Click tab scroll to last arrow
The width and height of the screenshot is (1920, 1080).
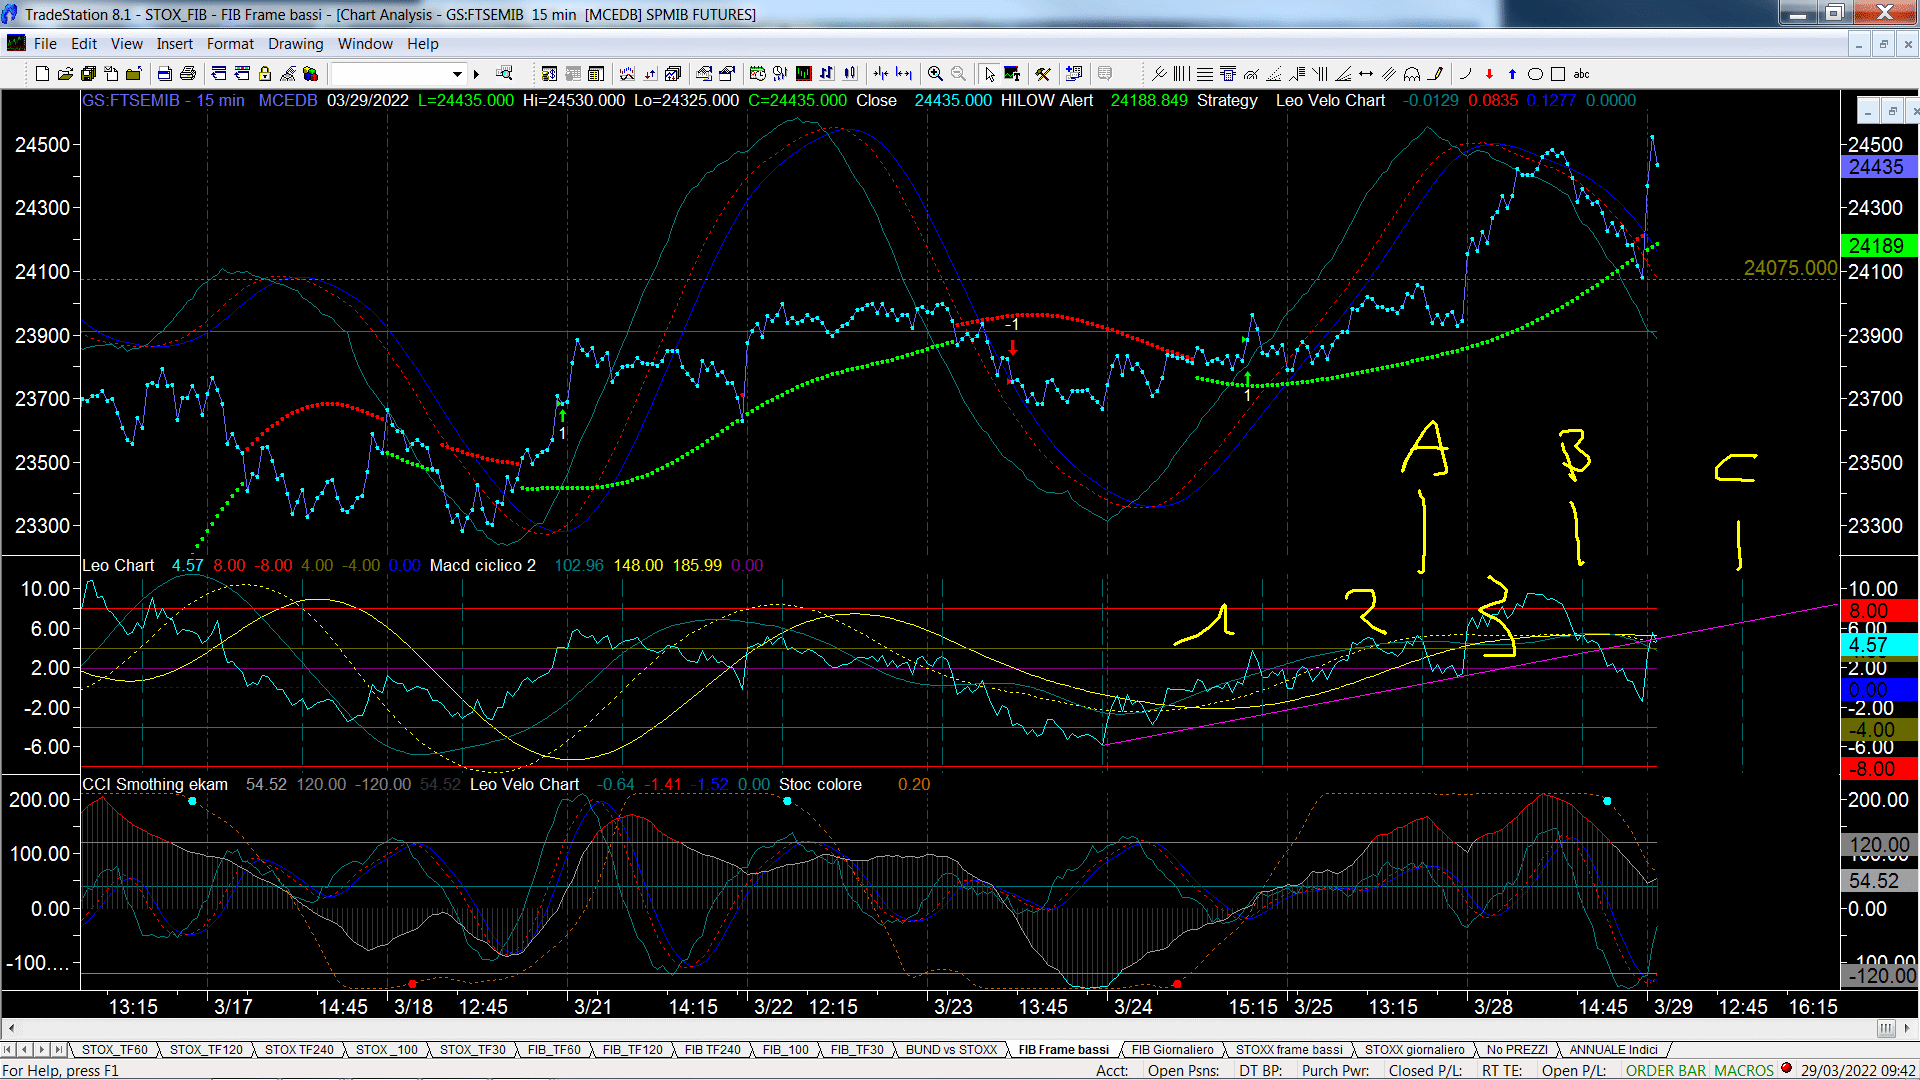click(x=58, y=1050)
